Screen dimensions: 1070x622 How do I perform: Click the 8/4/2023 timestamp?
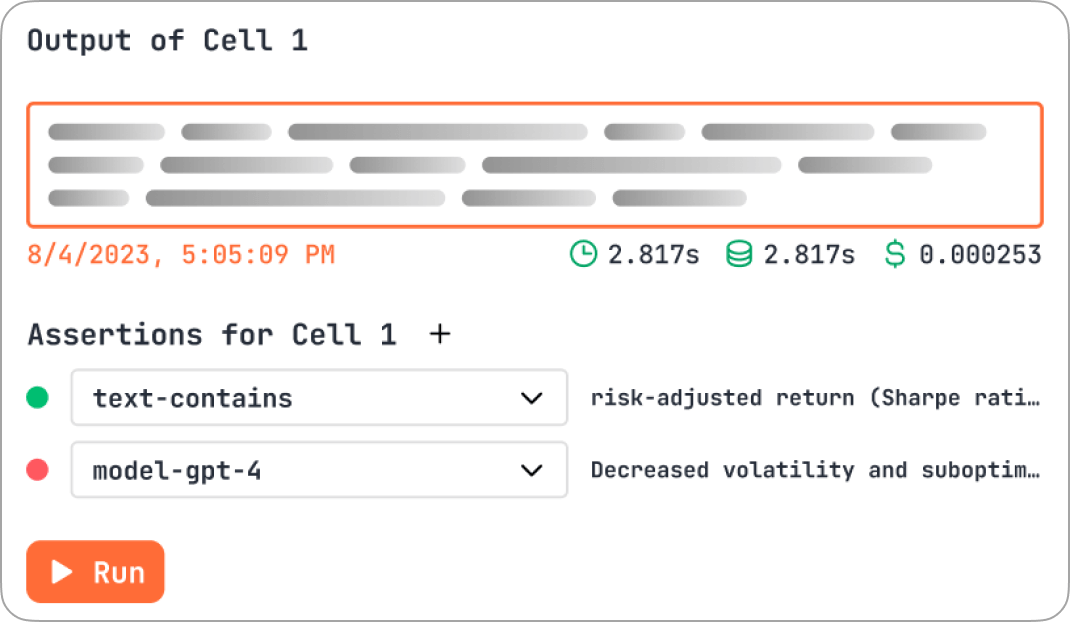tap(181, 255)
